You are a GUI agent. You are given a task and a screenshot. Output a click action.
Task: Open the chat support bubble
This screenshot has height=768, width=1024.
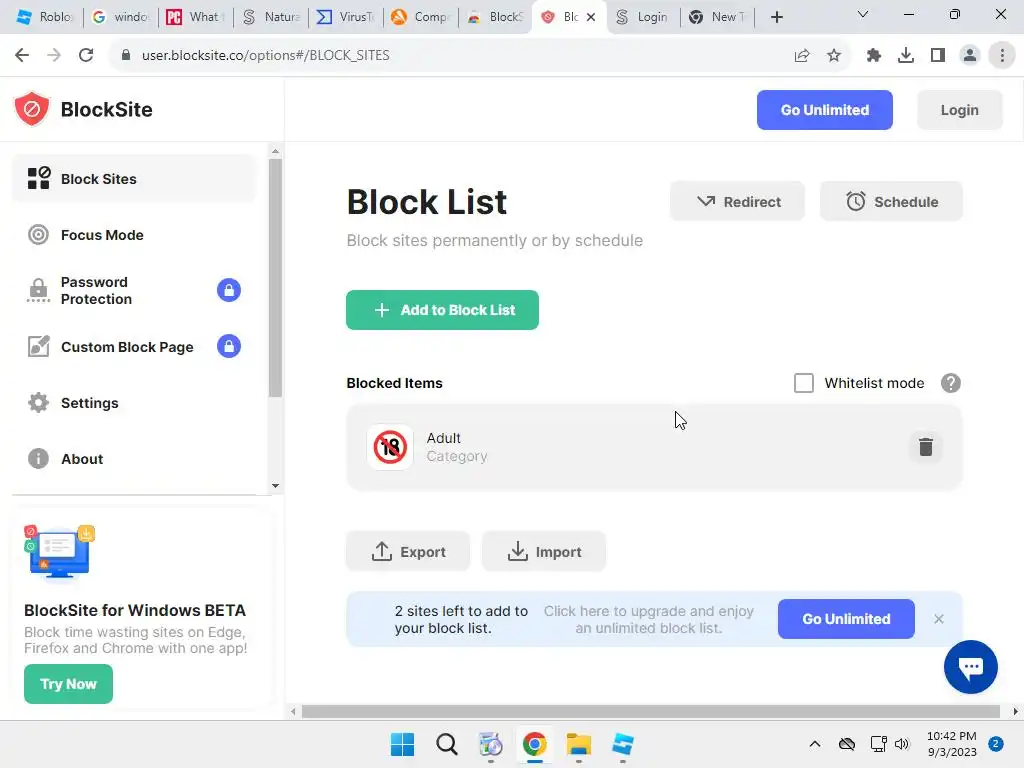970,667
